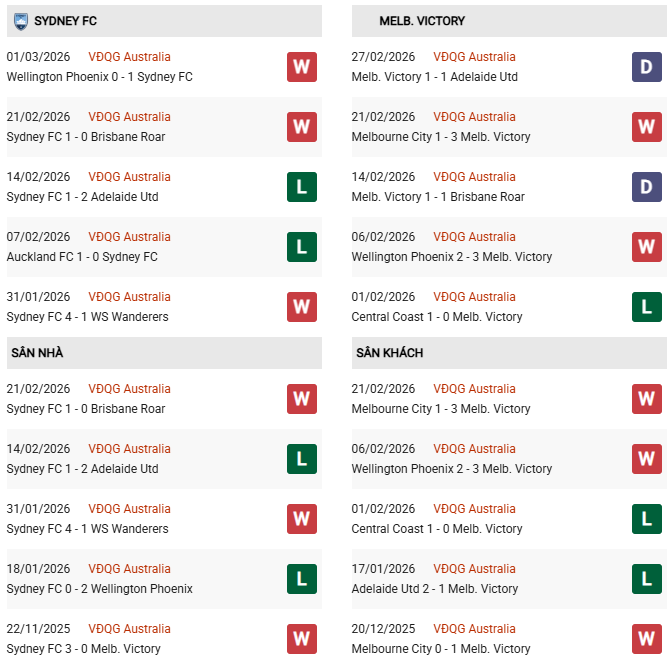Open VĐQG Australia link for 27/02/2026 match
Screen dimensions: 672x664
(x=474, y=57)
